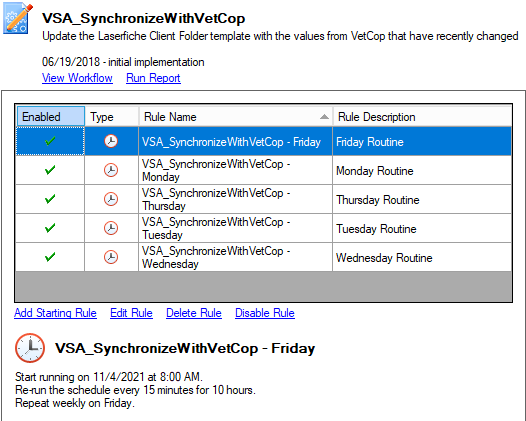526x421 pixels.
Task: Click the schedule clock icon in the Thursday row
Action: click(111, 199)
